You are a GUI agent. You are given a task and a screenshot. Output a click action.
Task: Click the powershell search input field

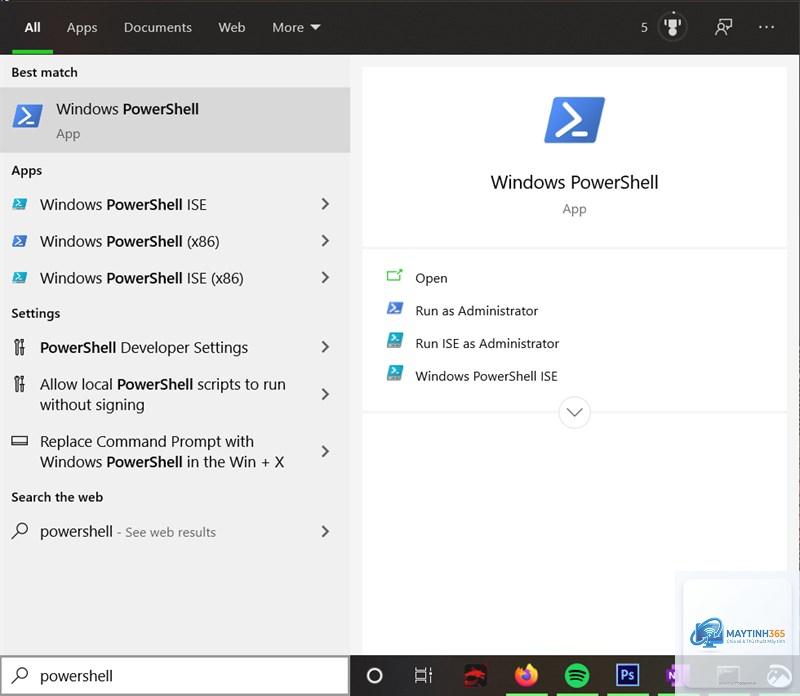175,676
